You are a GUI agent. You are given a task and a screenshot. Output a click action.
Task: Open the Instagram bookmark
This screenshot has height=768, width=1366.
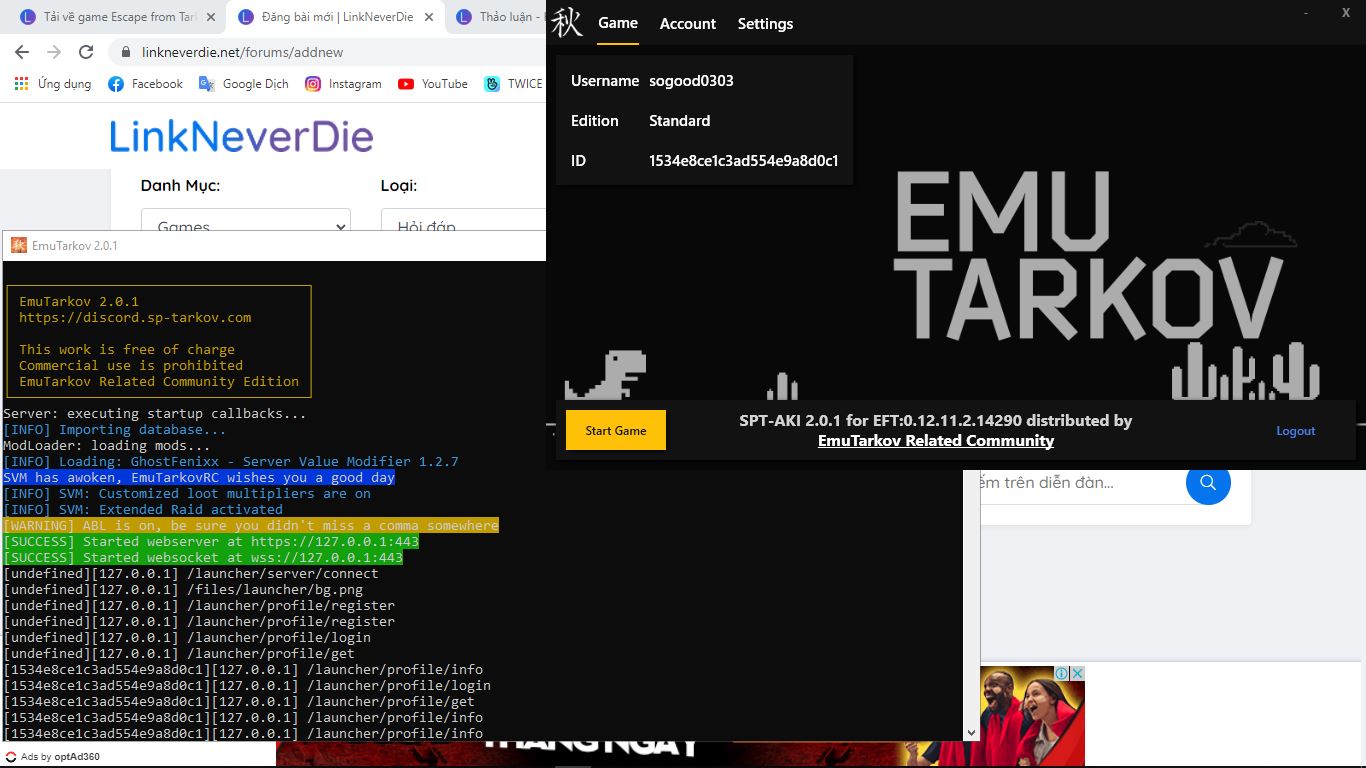(x=343, y=84)
